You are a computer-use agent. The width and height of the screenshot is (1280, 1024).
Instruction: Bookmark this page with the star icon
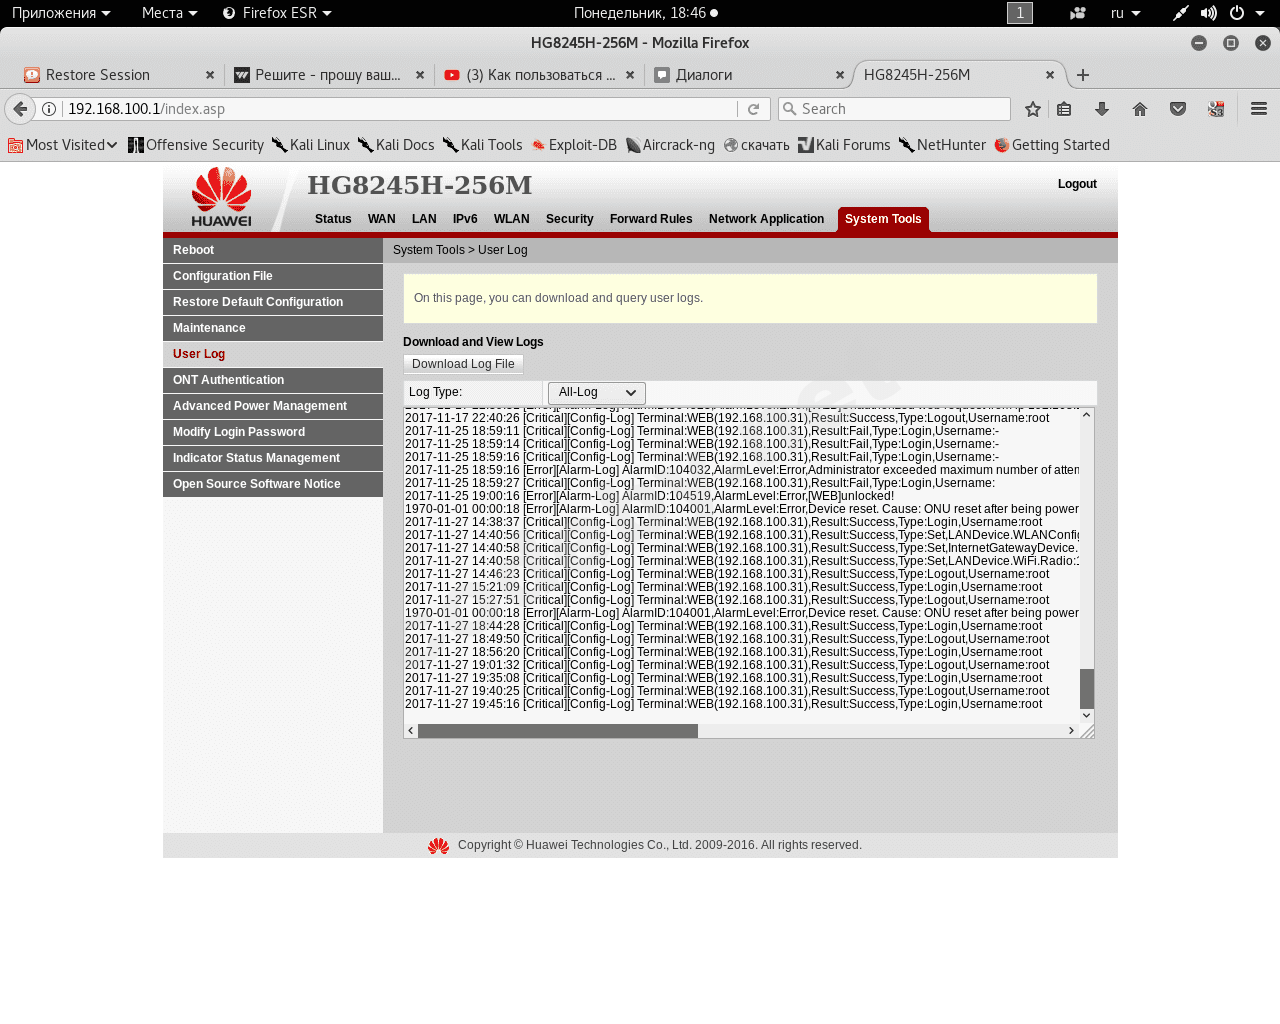pyautogui.click(x=1033, y=109)
